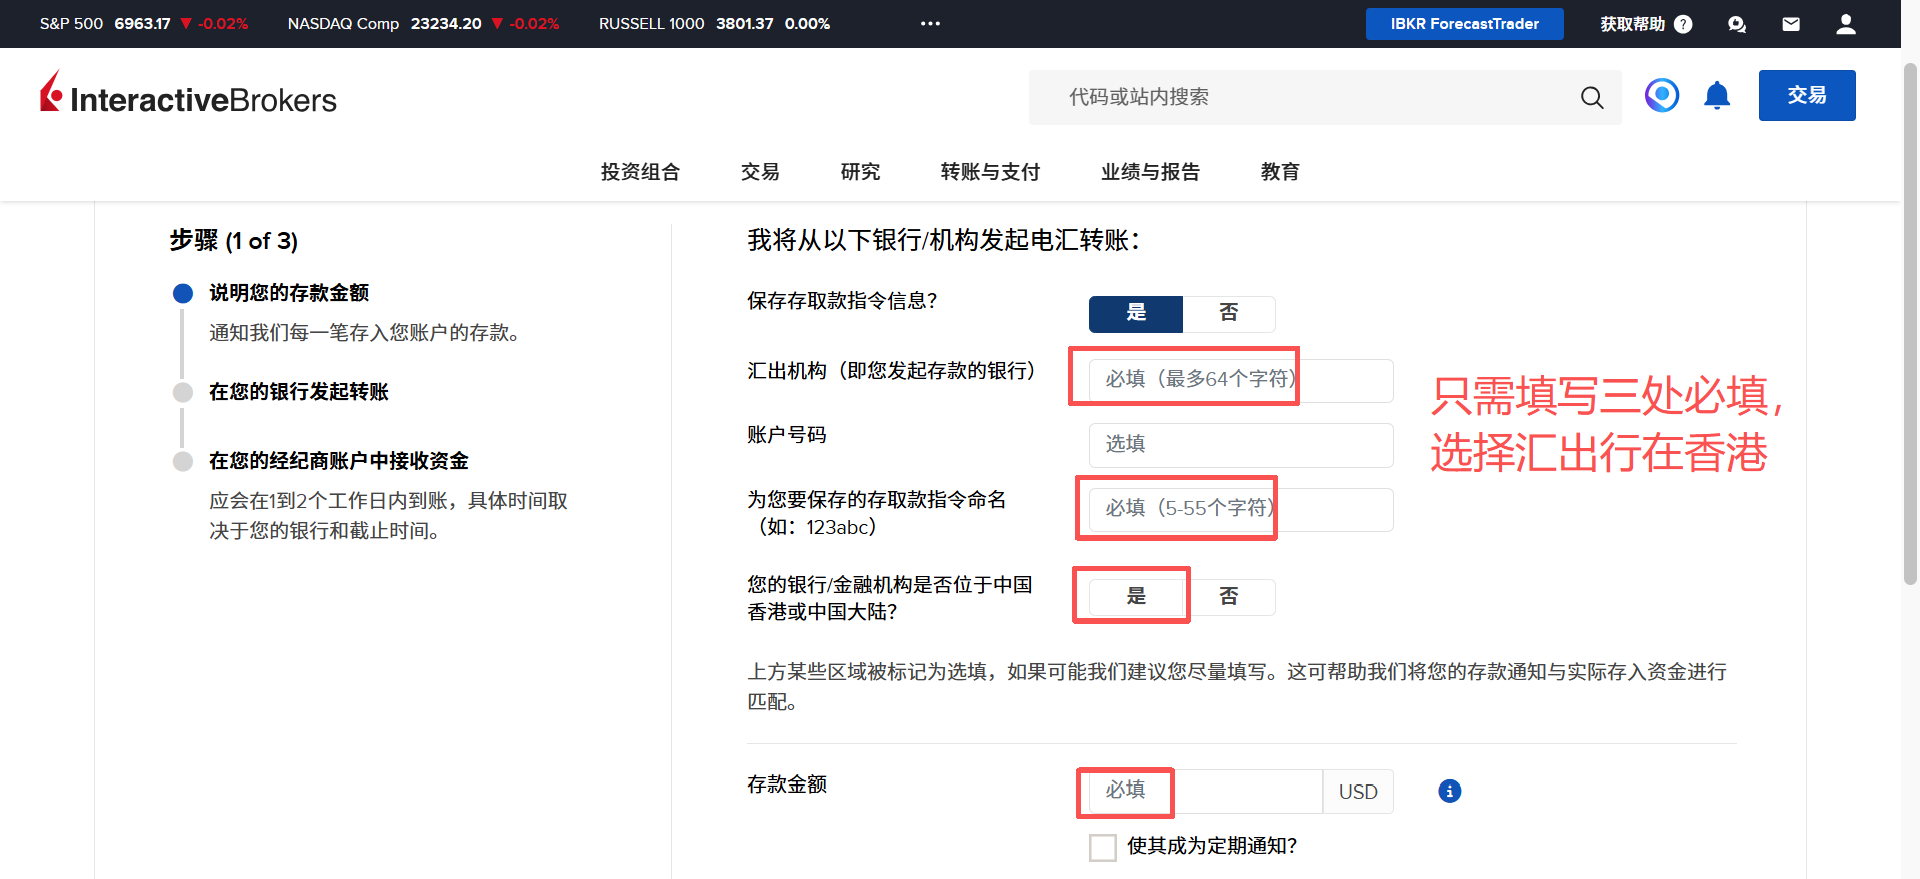
Task: Click the chat support icon
Action: (1737, 24)
